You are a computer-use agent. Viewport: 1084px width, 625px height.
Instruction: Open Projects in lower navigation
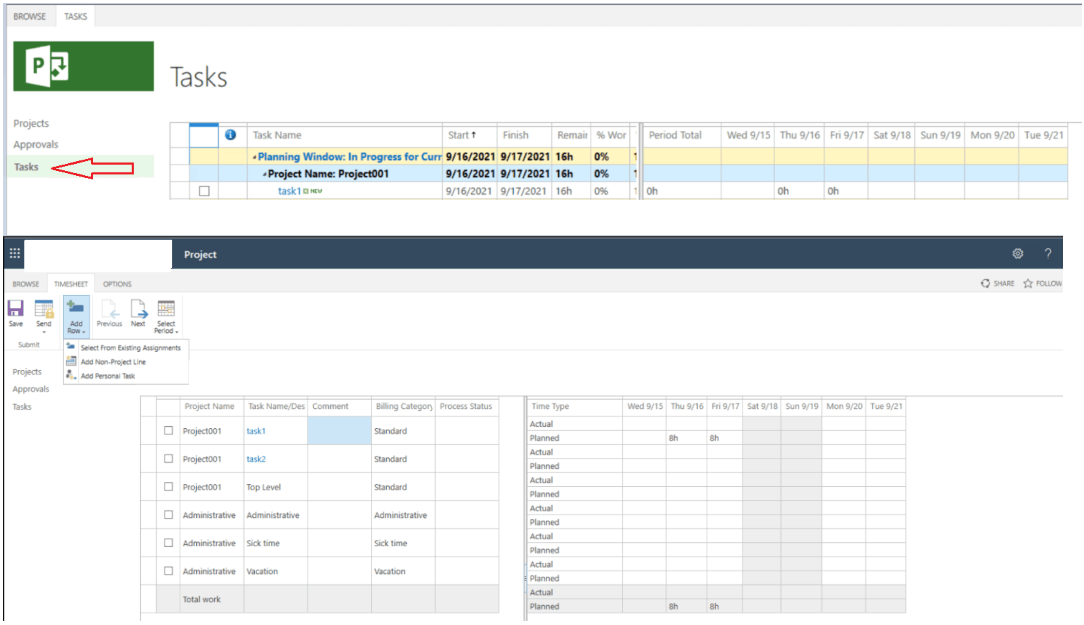(27, 371)
